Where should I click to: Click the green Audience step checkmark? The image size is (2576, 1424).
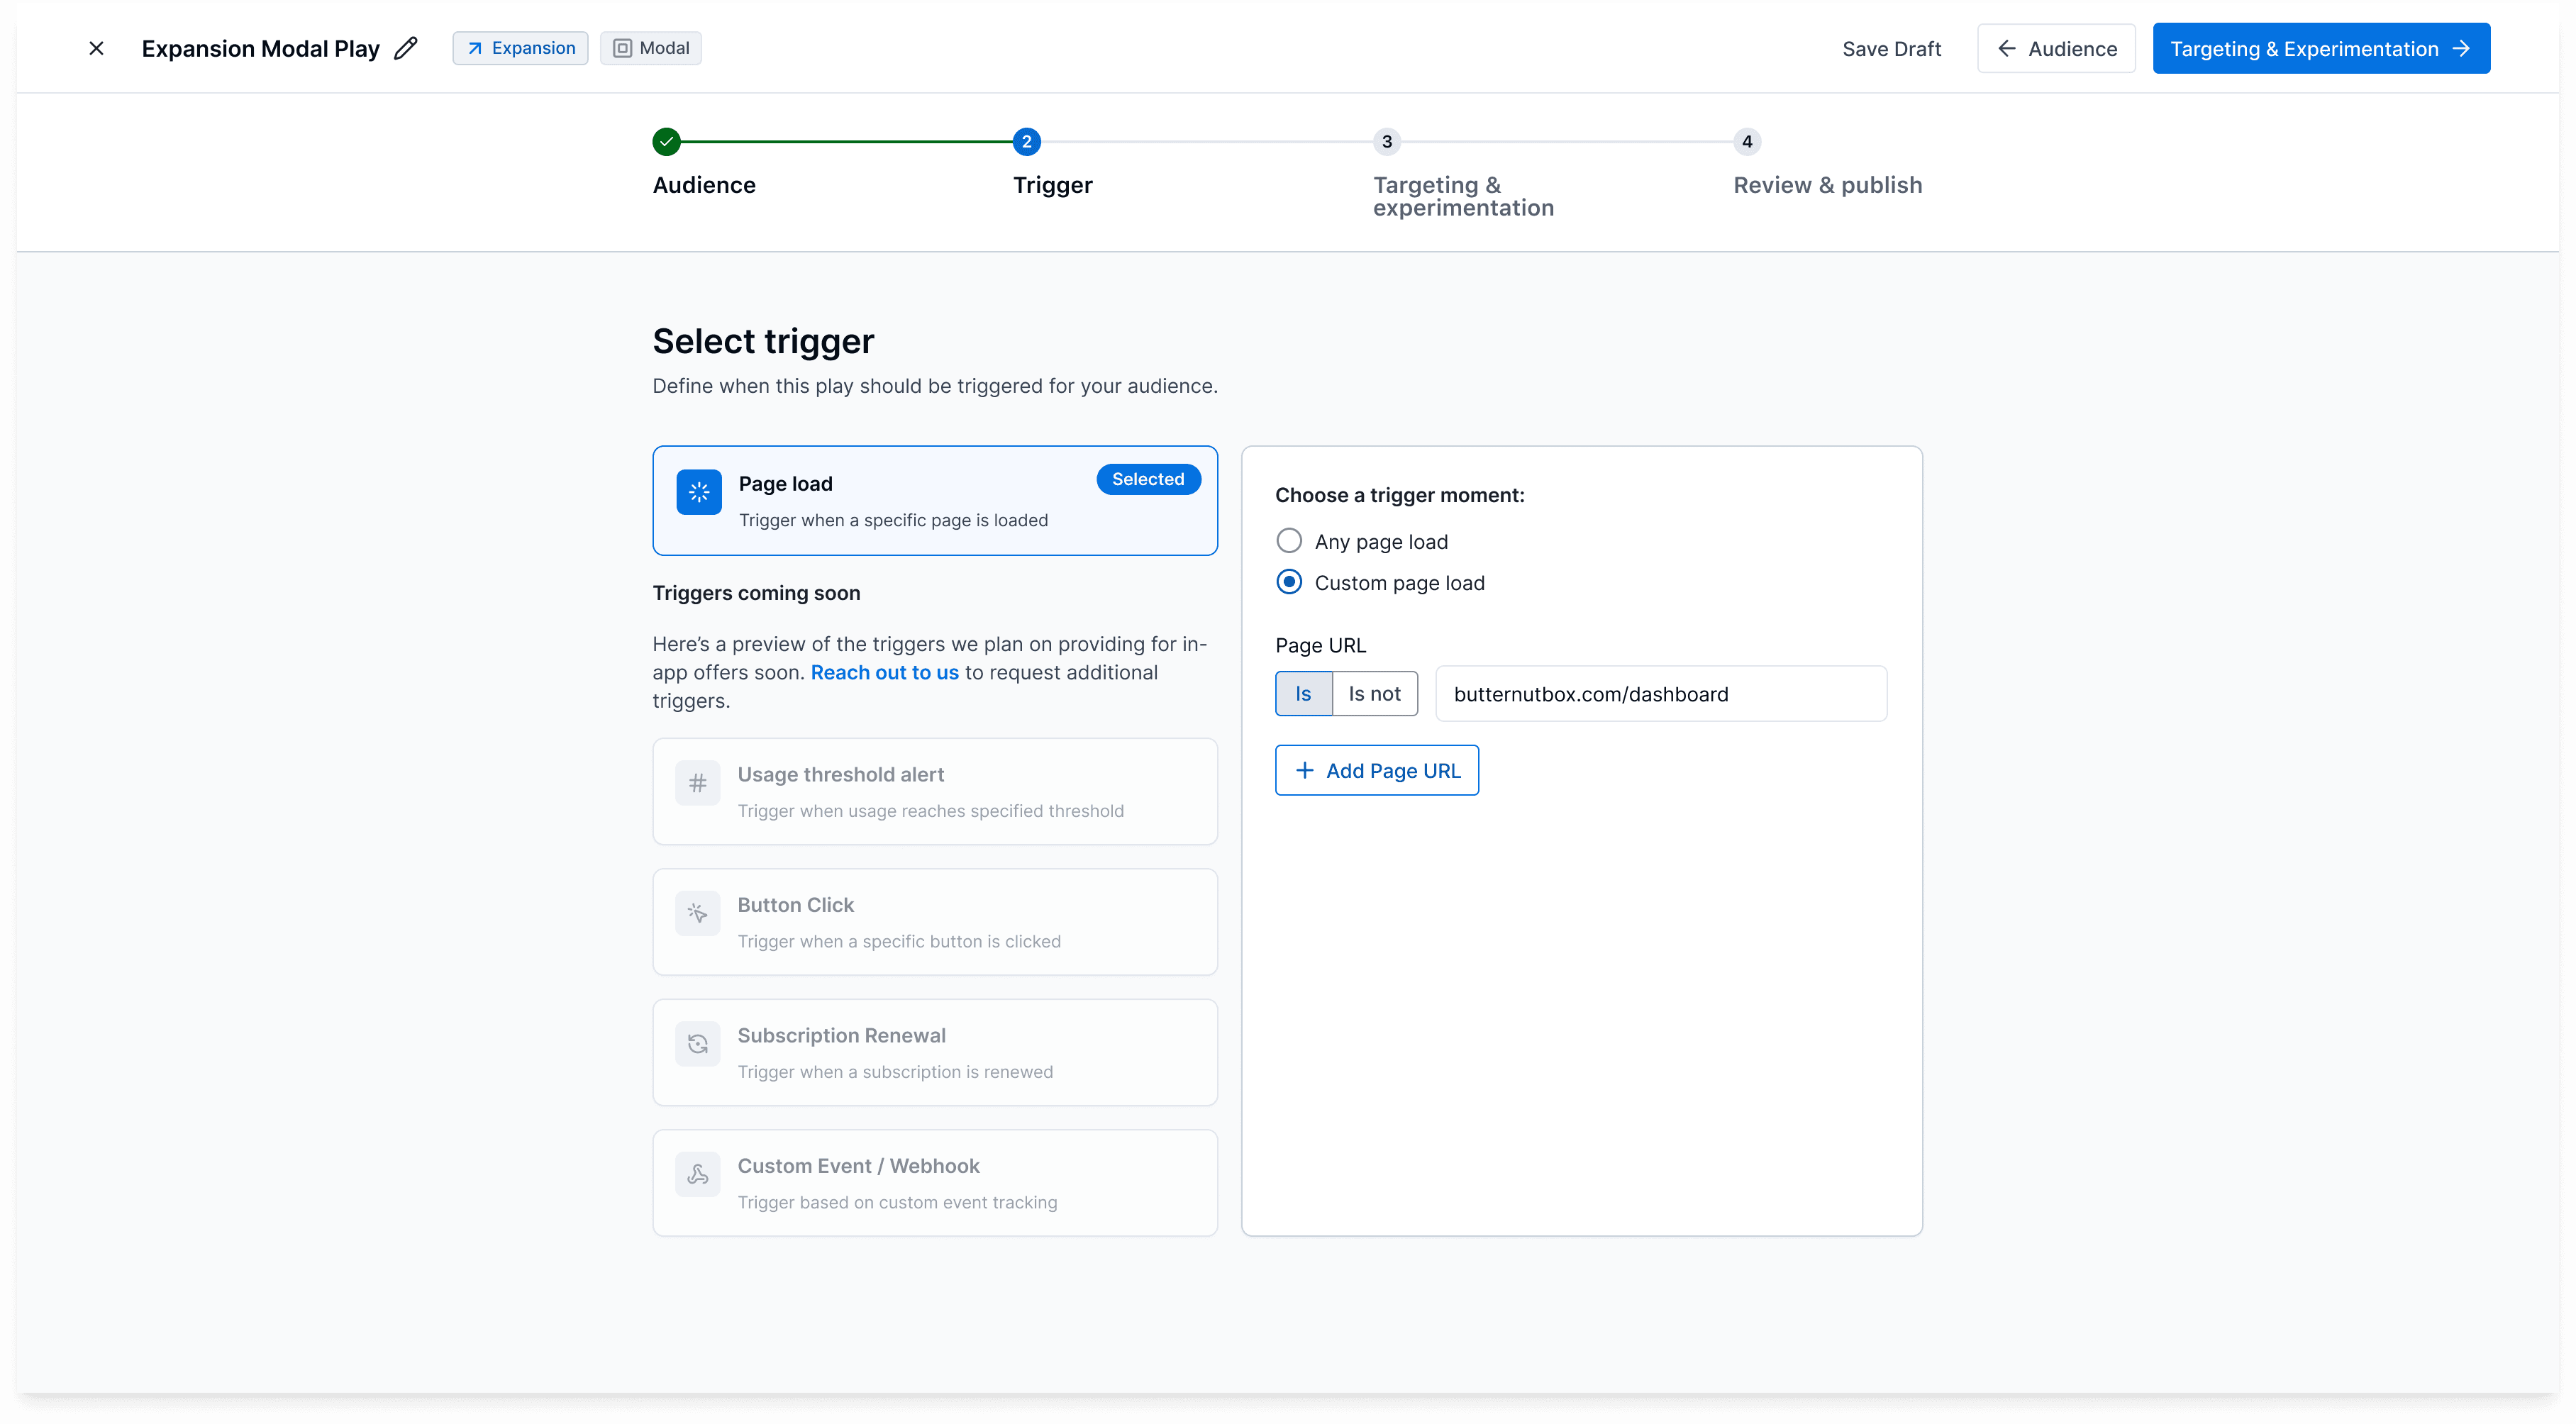[666, 142]
